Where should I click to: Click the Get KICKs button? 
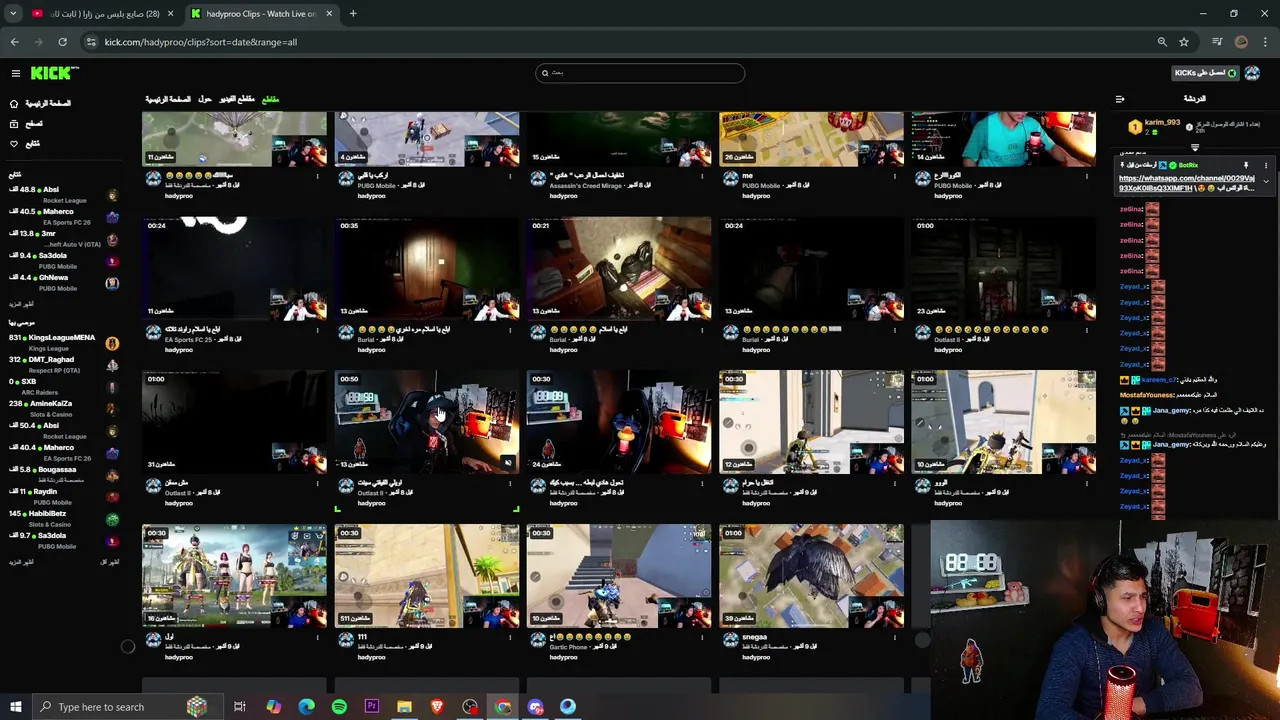pyautogui.click(x=1205, y=73)
